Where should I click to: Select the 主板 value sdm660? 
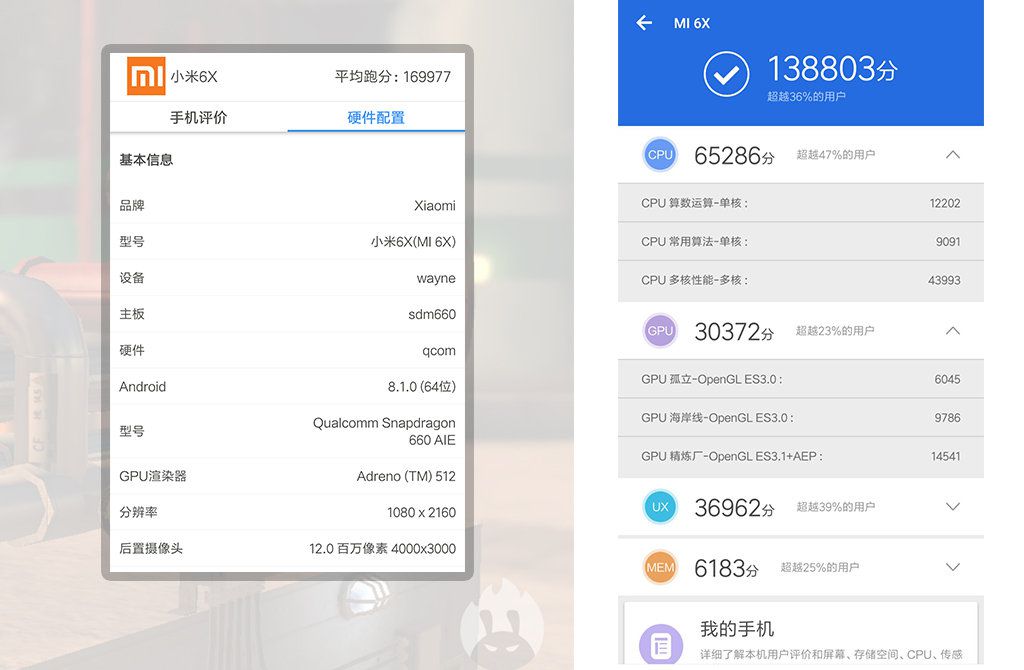[x=432, y=315]
